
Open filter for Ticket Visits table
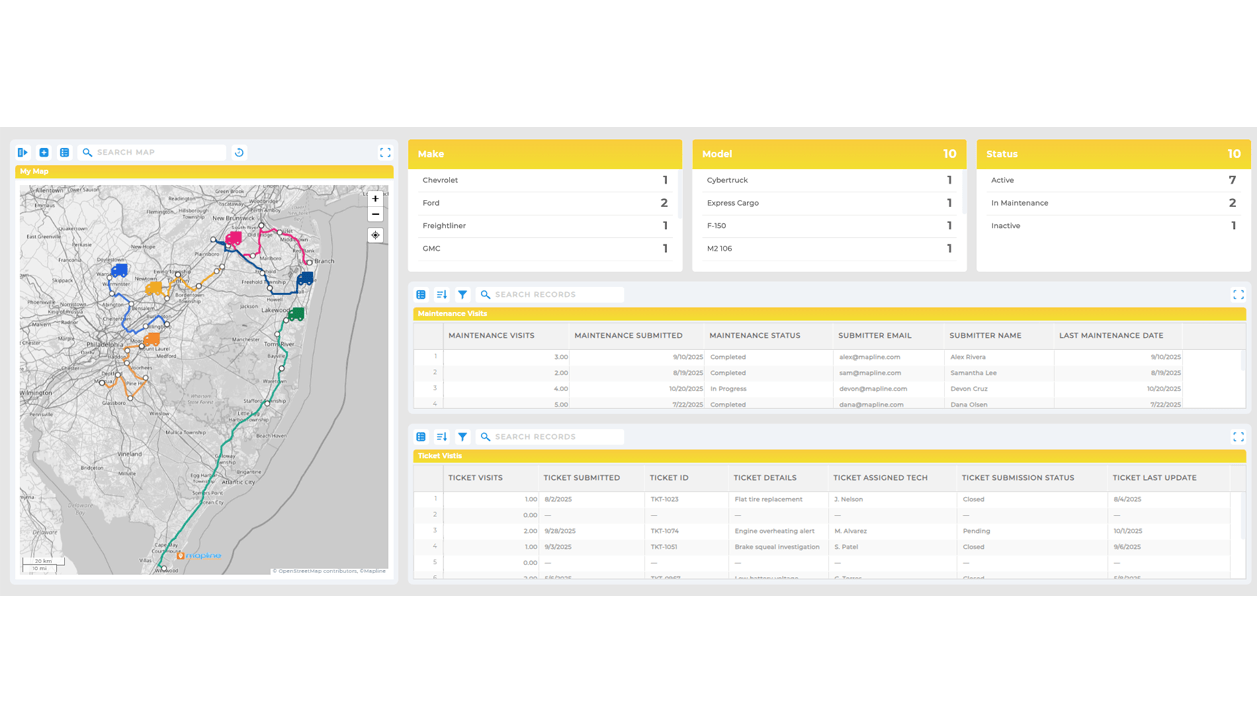(462, 437)
